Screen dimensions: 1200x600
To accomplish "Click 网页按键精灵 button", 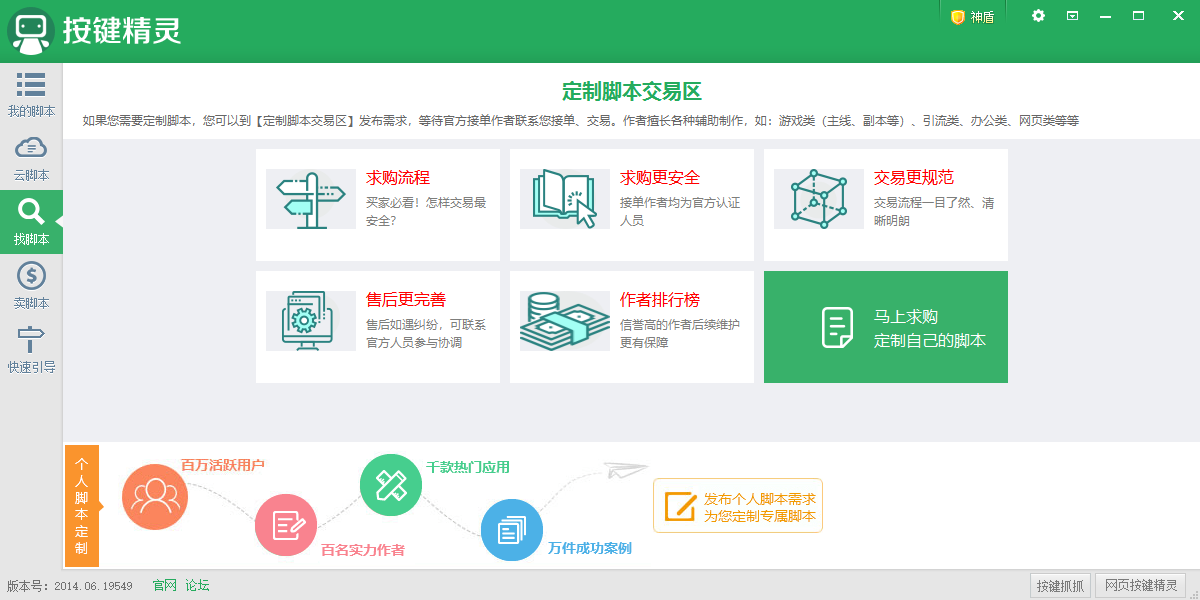I will pyautogui.click(x=1141, y=586).
